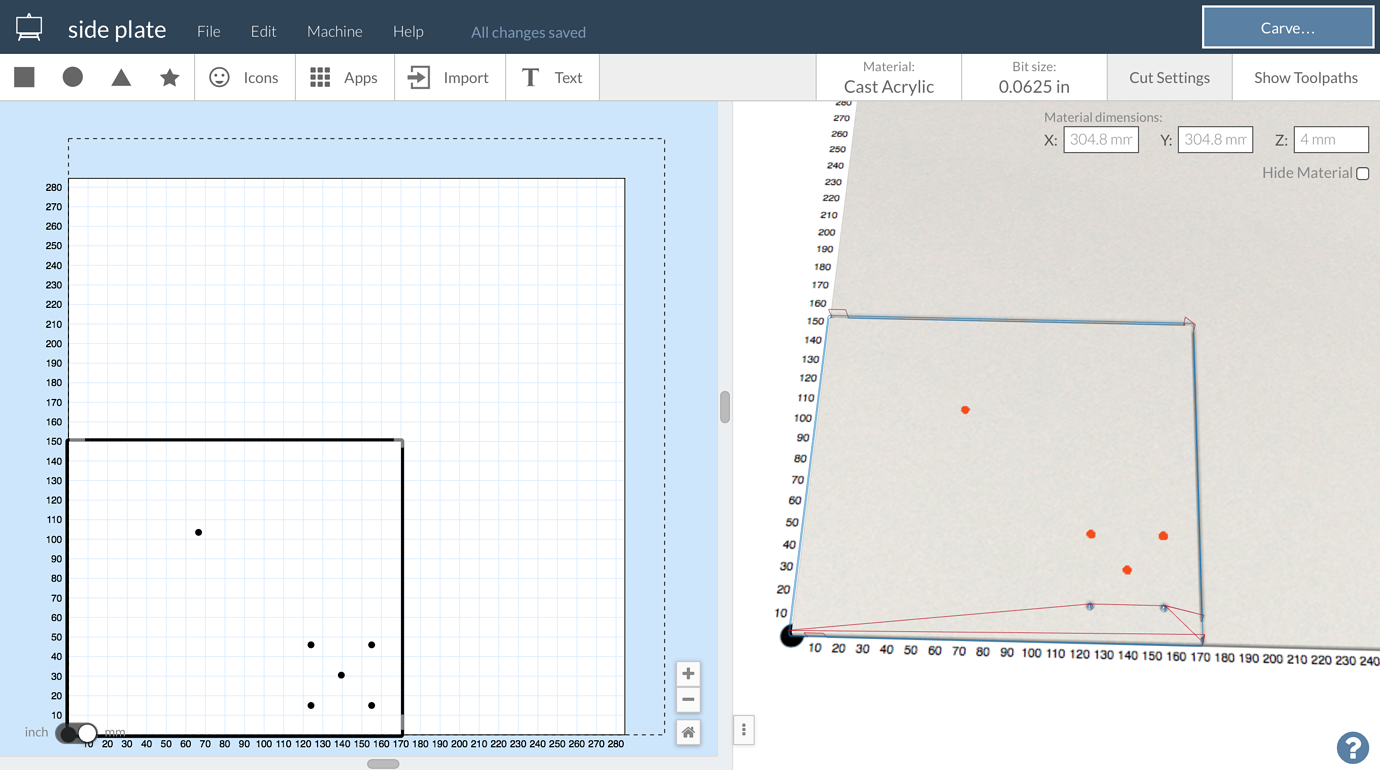Screen dimensions: 1380x770
Task: Toggle Show Toolpaths view
Action: coord(1304,77)
